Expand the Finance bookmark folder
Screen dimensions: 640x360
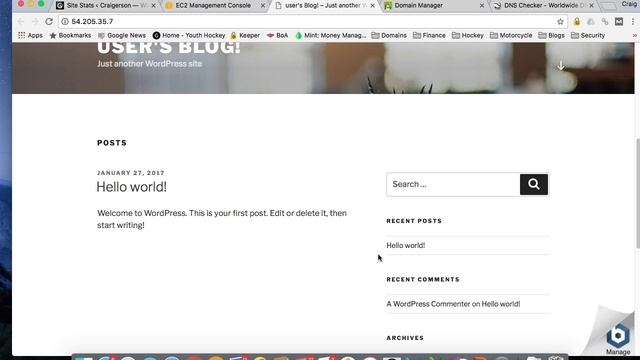tap(429, 36)
